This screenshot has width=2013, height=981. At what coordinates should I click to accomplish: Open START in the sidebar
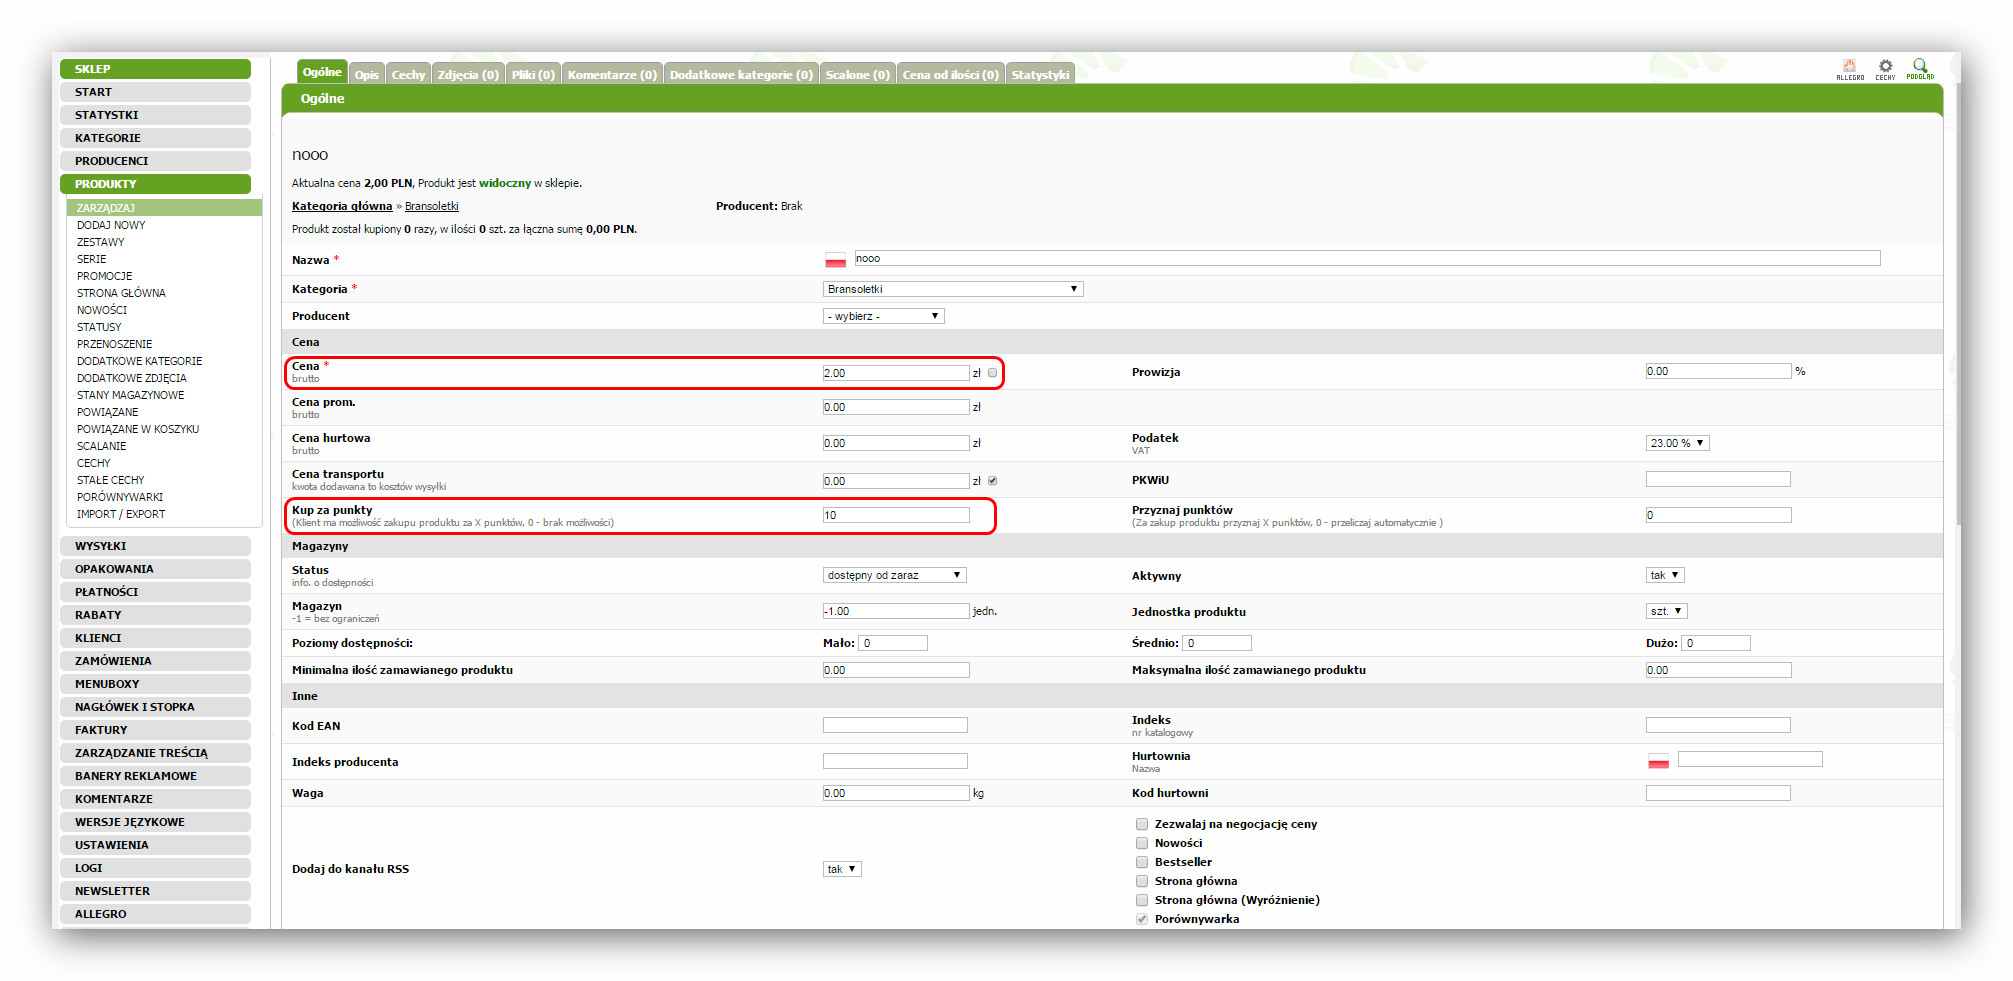pyautogui.click(x=155, y=92)
